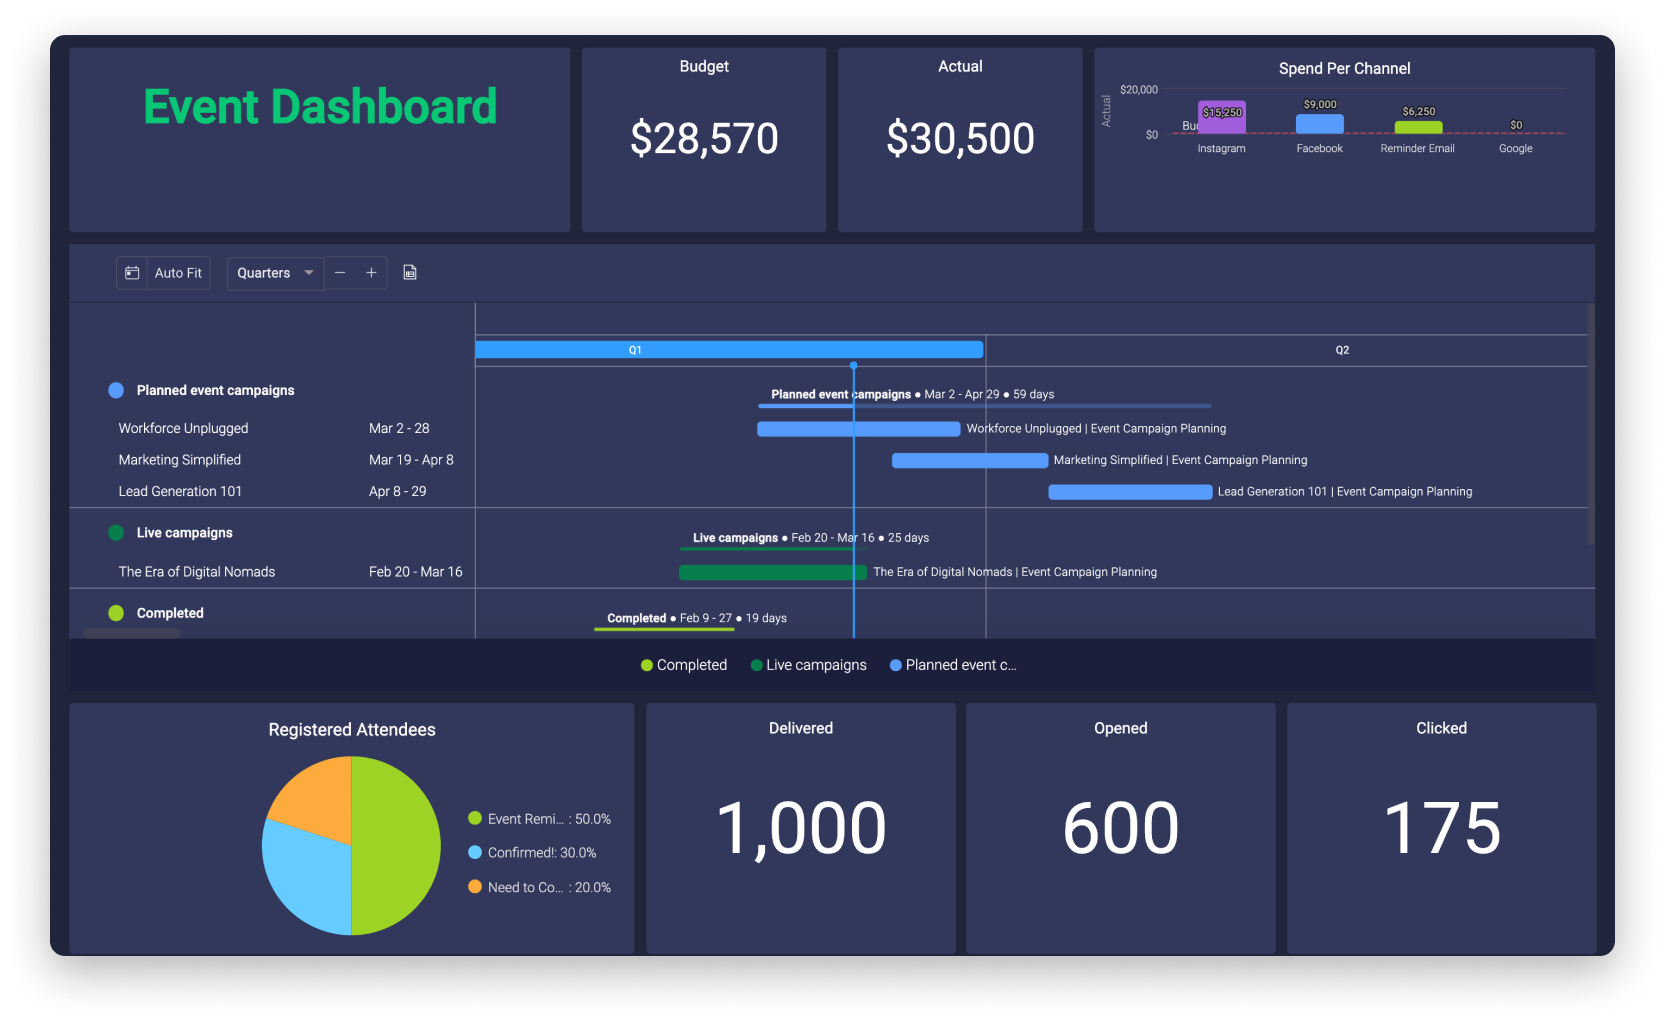Zoom out timeline with minus button
This screenshot has height=1021, width=1665.
(340, 273)
